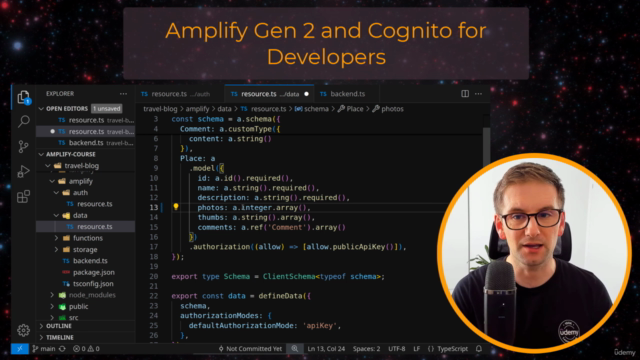The image size is (640, 360).
Task: Switch to the resource.ts data tab
Action: click(x=269, y=94)
